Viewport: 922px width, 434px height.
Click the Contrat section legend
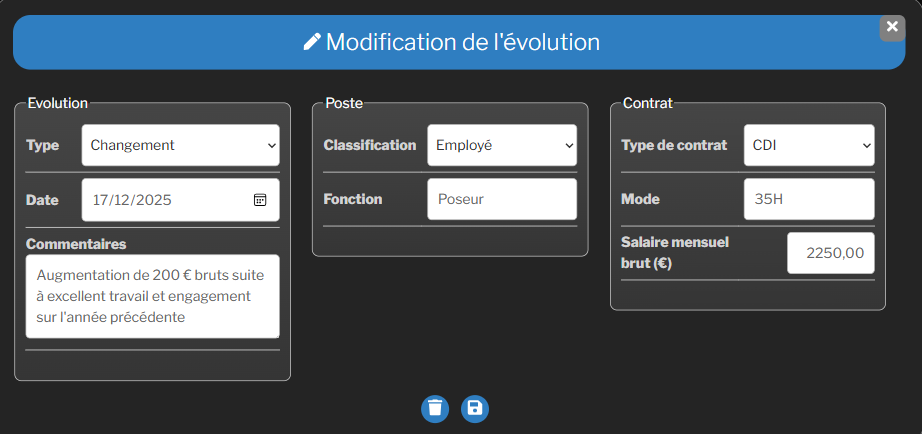click(x=647, y=102)
